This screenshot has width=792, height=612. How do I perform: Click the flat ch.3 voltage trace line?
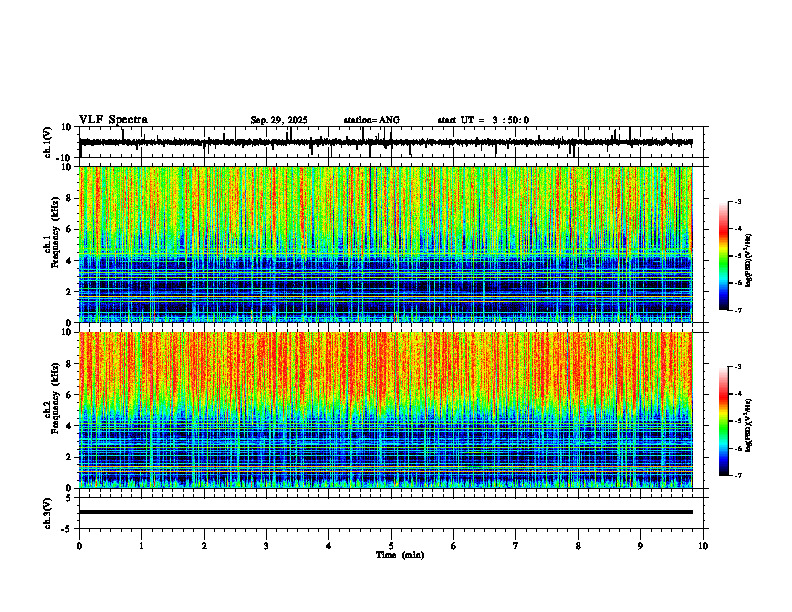point(385,512)
